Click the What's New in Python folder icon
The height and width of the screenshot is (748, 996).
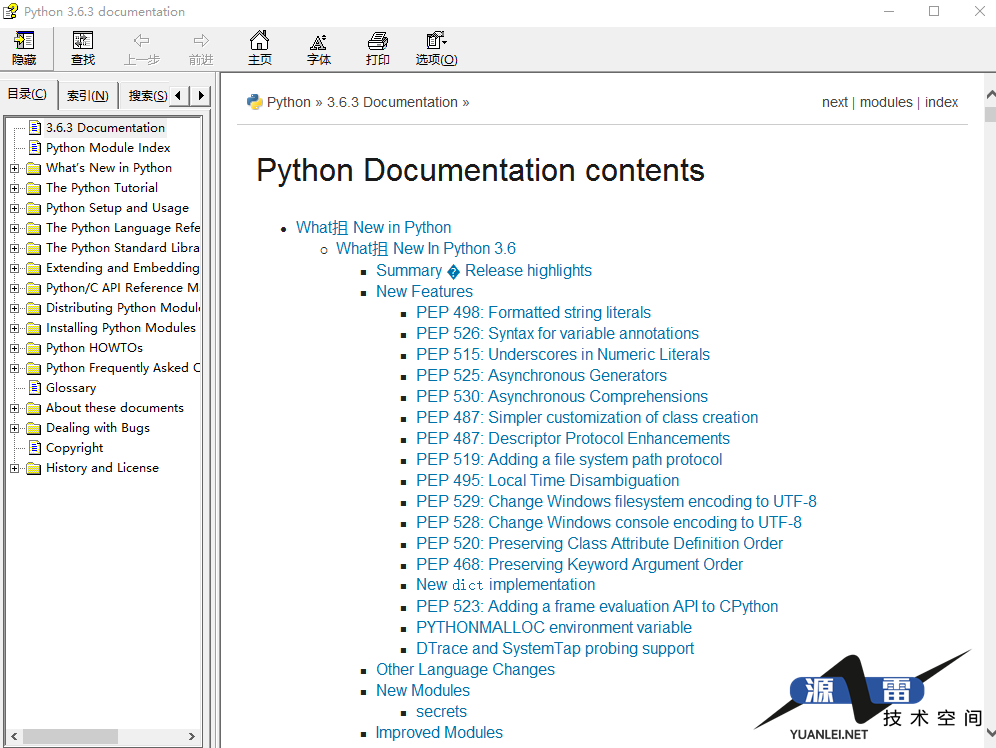(34, 168)
